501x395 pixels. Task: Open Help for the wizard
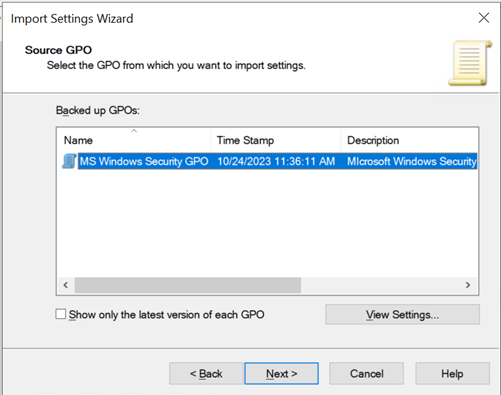click(452, 374)
